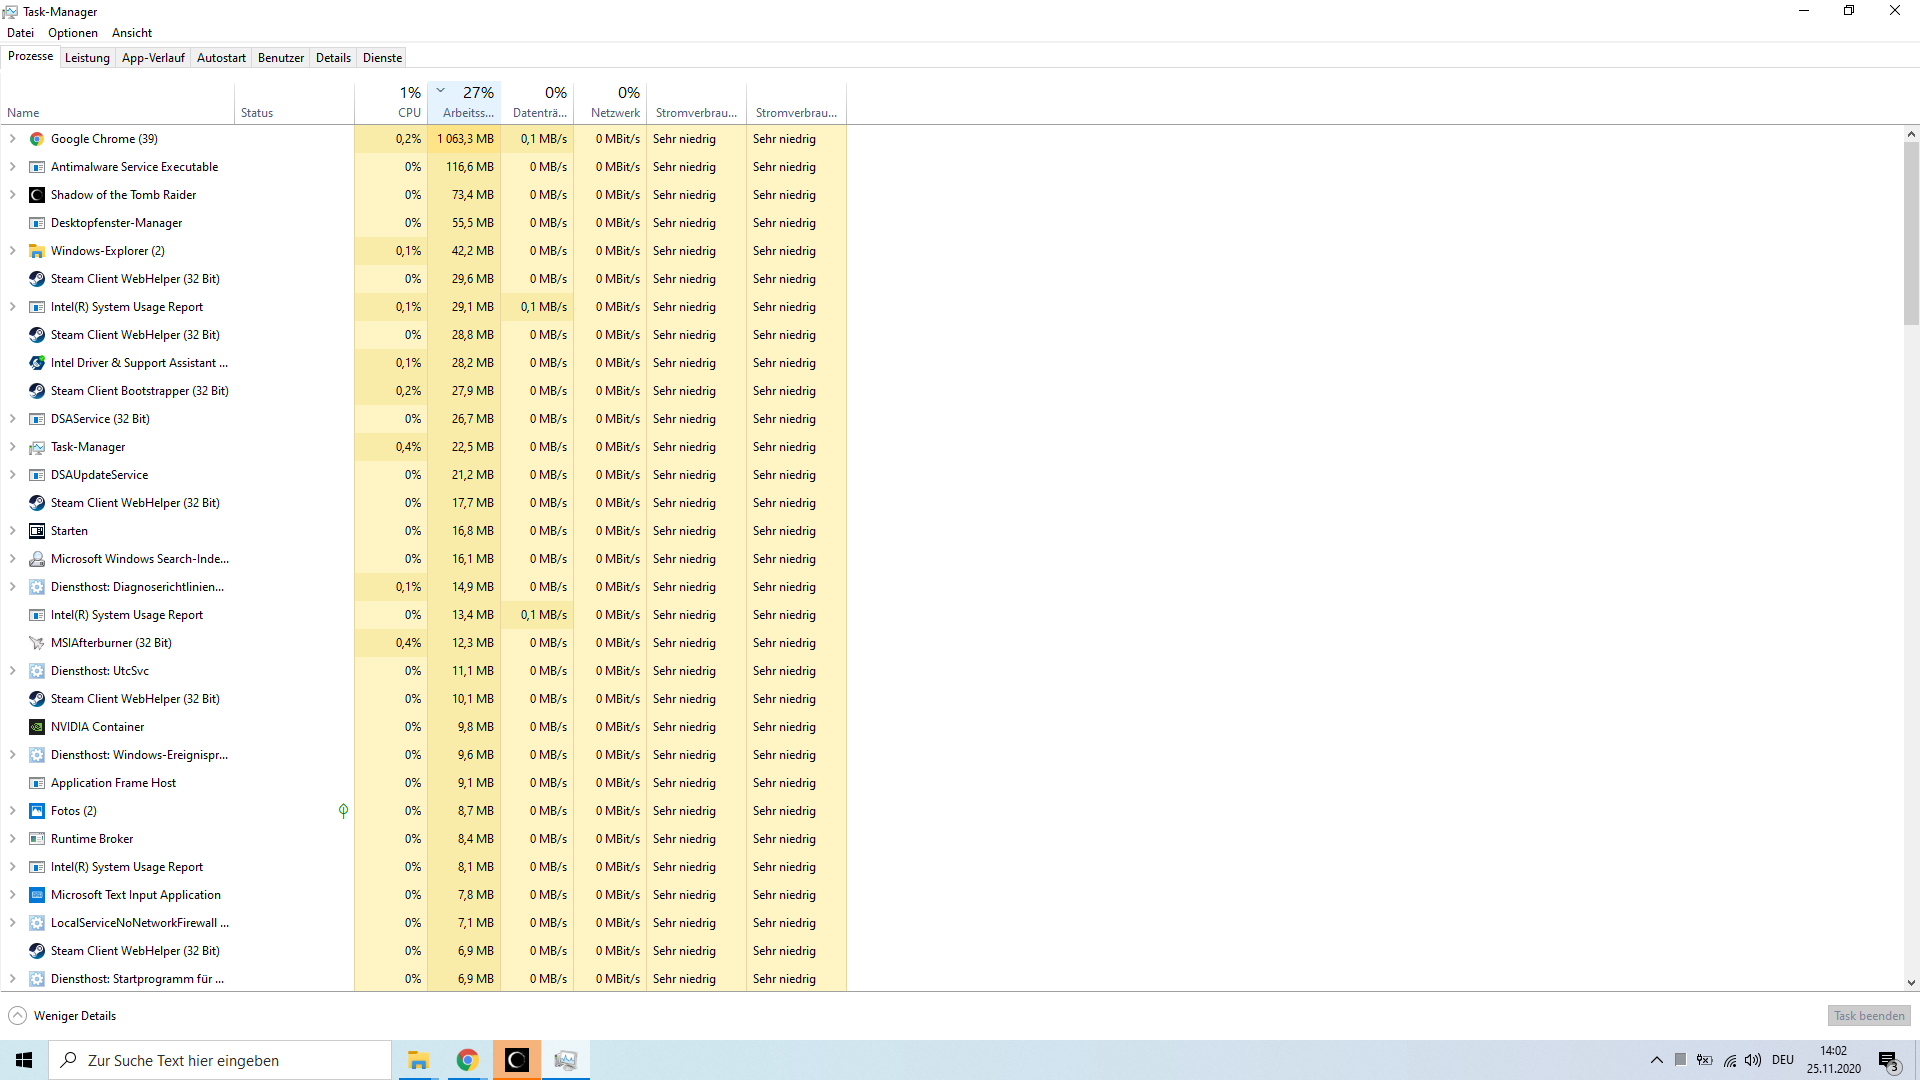Expand the Task-Manager process row
The image size is (1920, 1080).
(13, 447)
